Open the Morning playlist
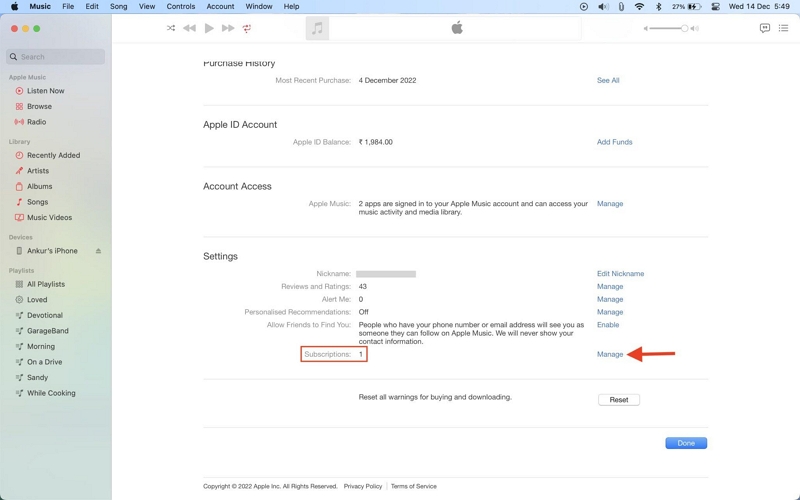The height and width of the screenshot is (500, 800). click(40, 346)
